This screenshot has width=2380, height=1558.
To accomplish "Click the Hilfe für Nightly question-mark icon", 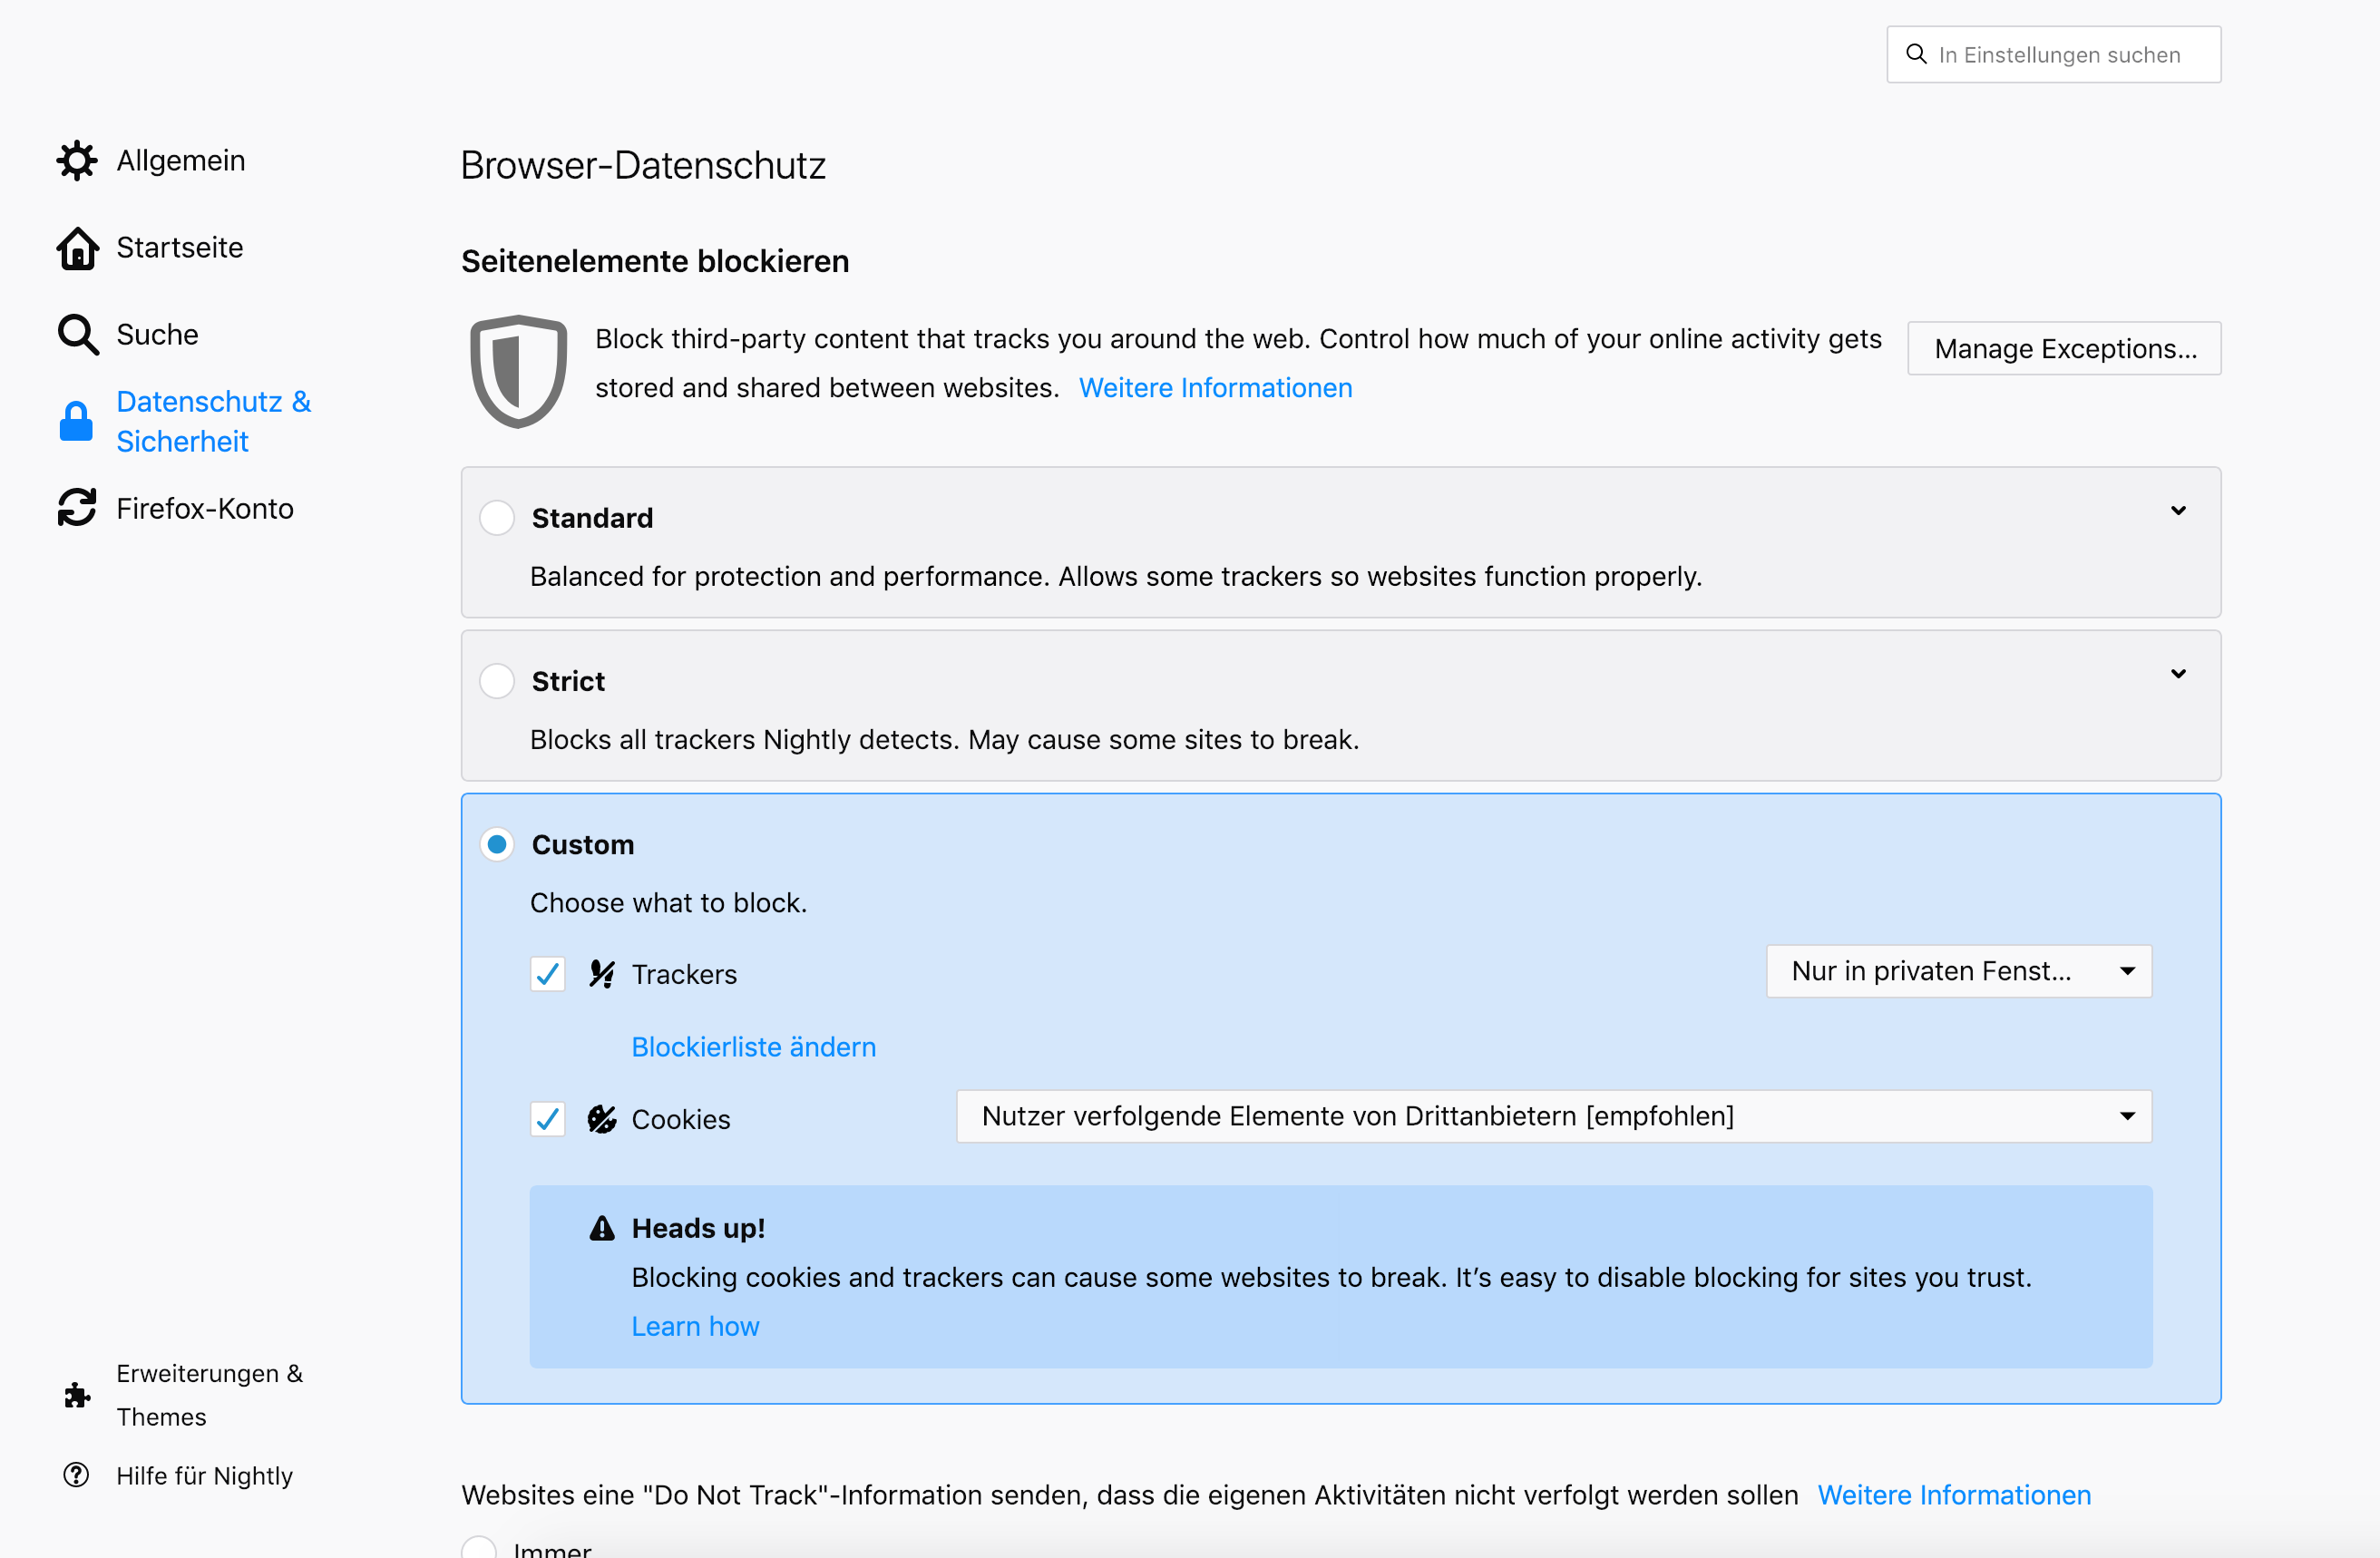I will 76,1475.
